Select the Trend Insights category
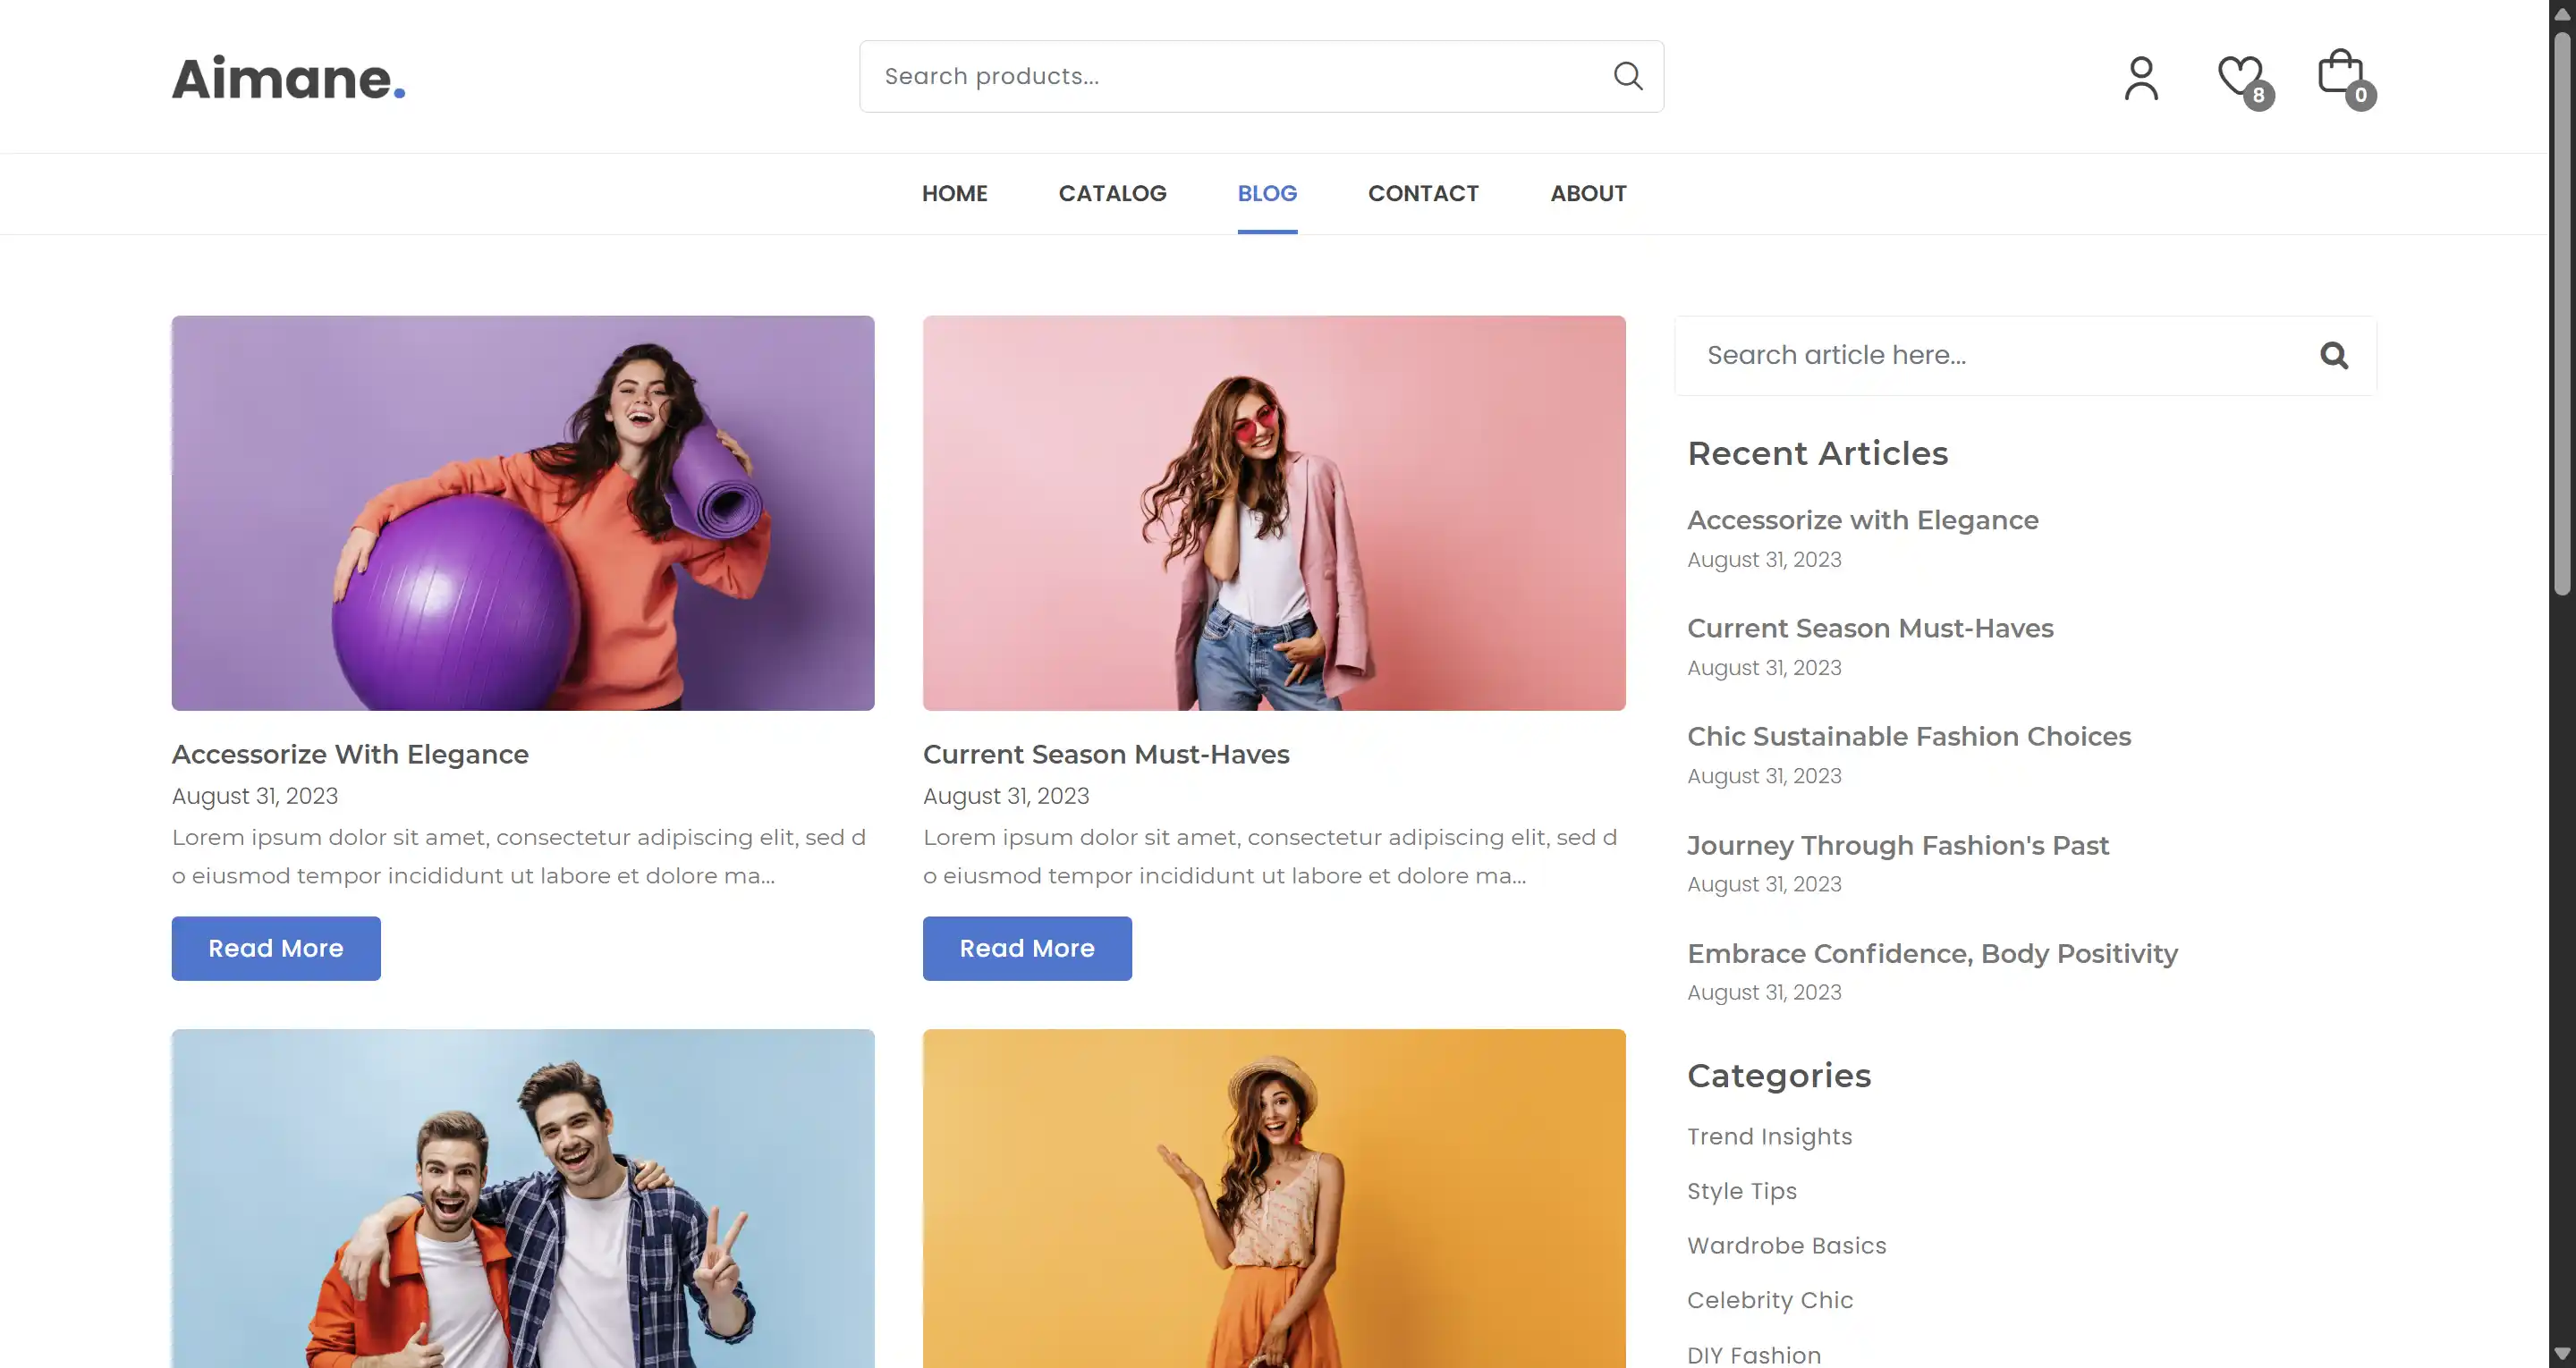2576x1368 pixels. pos(1769,1137)
